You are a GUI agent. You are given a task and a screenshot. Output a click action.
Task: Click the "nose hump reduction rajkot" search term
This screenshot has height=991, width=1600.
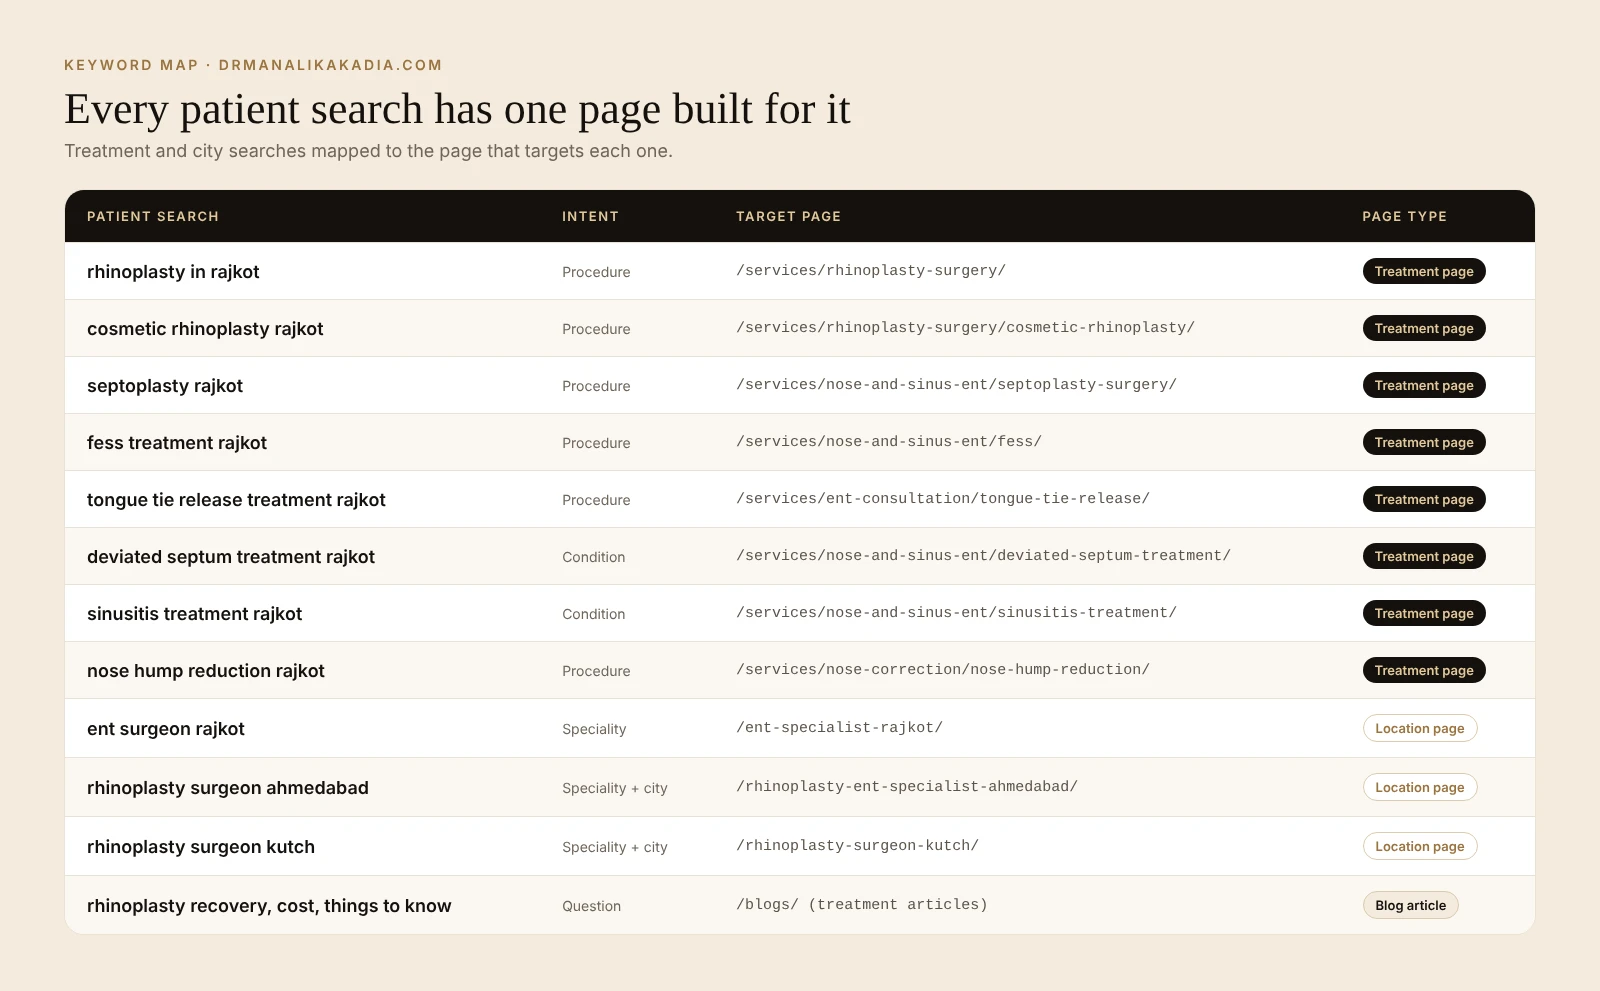(x=206, y=671)
